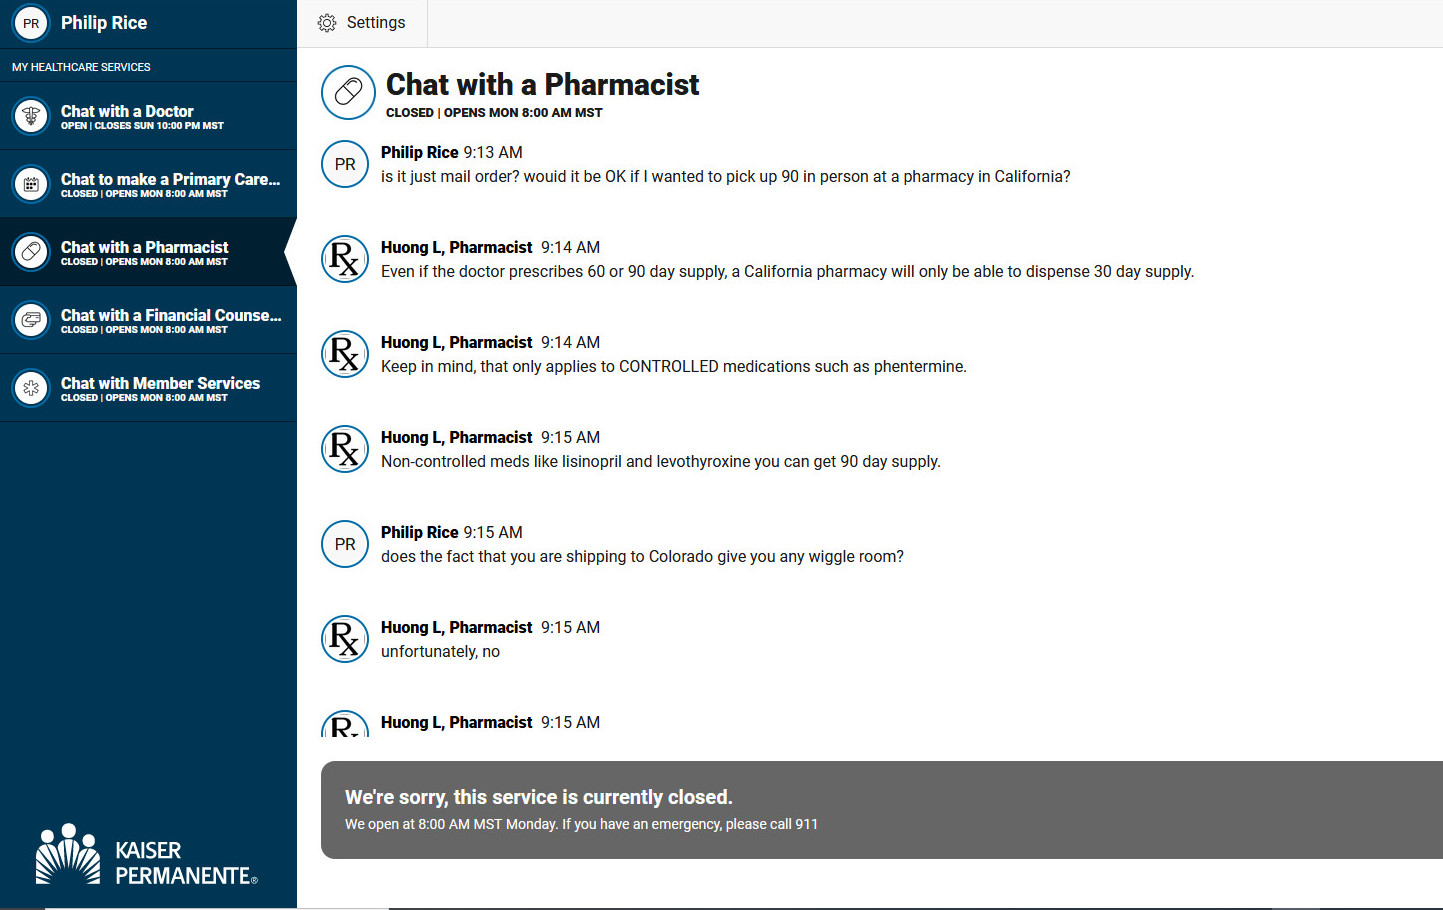1443x910 pixels.
Task: Select Chat with a Financial Counselor
Action: pyautogui.click(x=148, y=320)
